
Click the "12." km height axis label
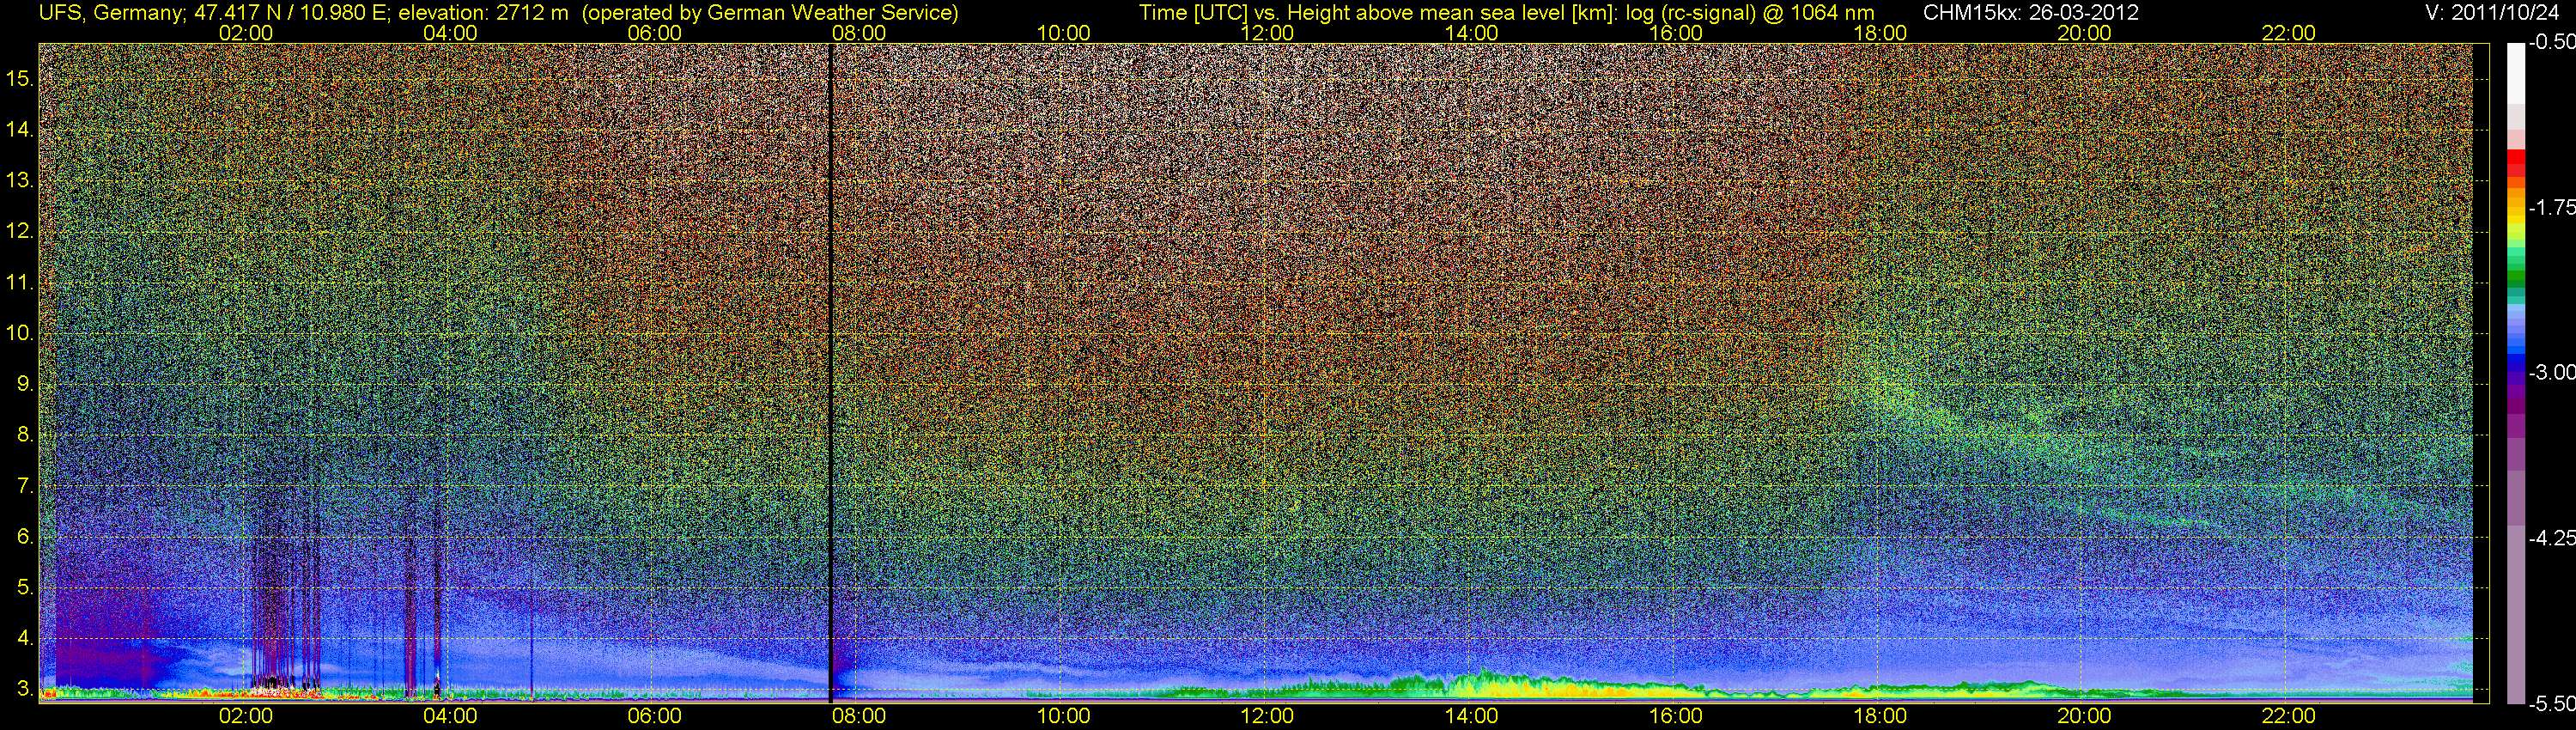pyautogui.click(x=20, y=231)
